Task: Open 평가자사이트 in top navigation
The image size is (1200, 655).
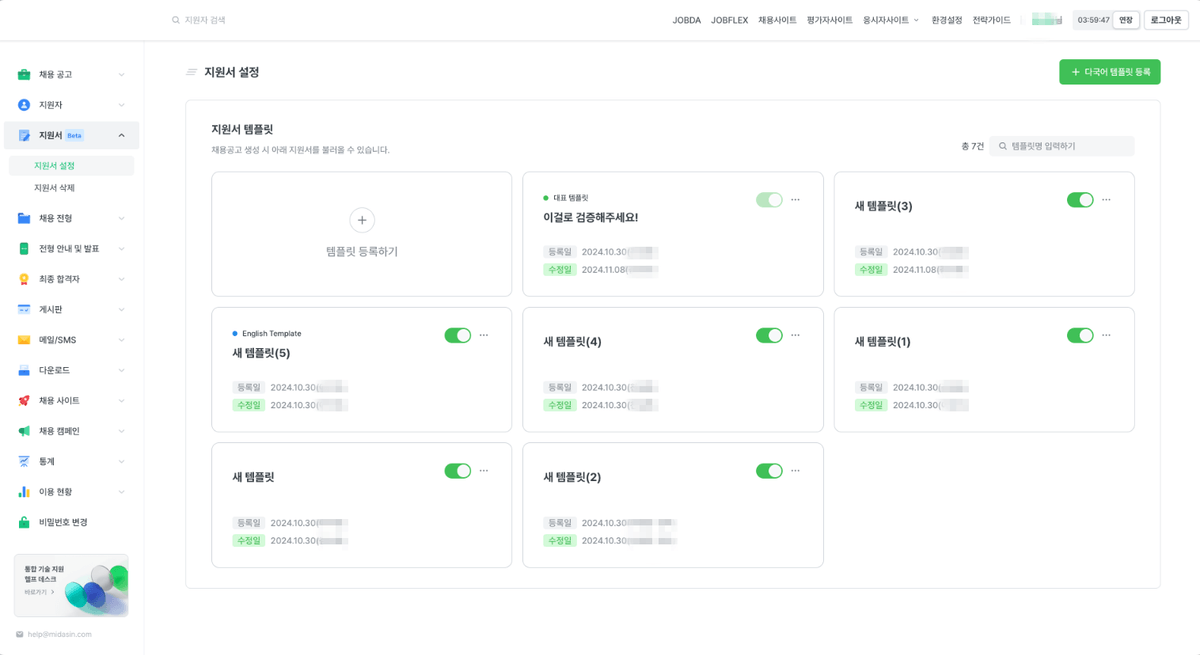Action: (x=830, y=20)
